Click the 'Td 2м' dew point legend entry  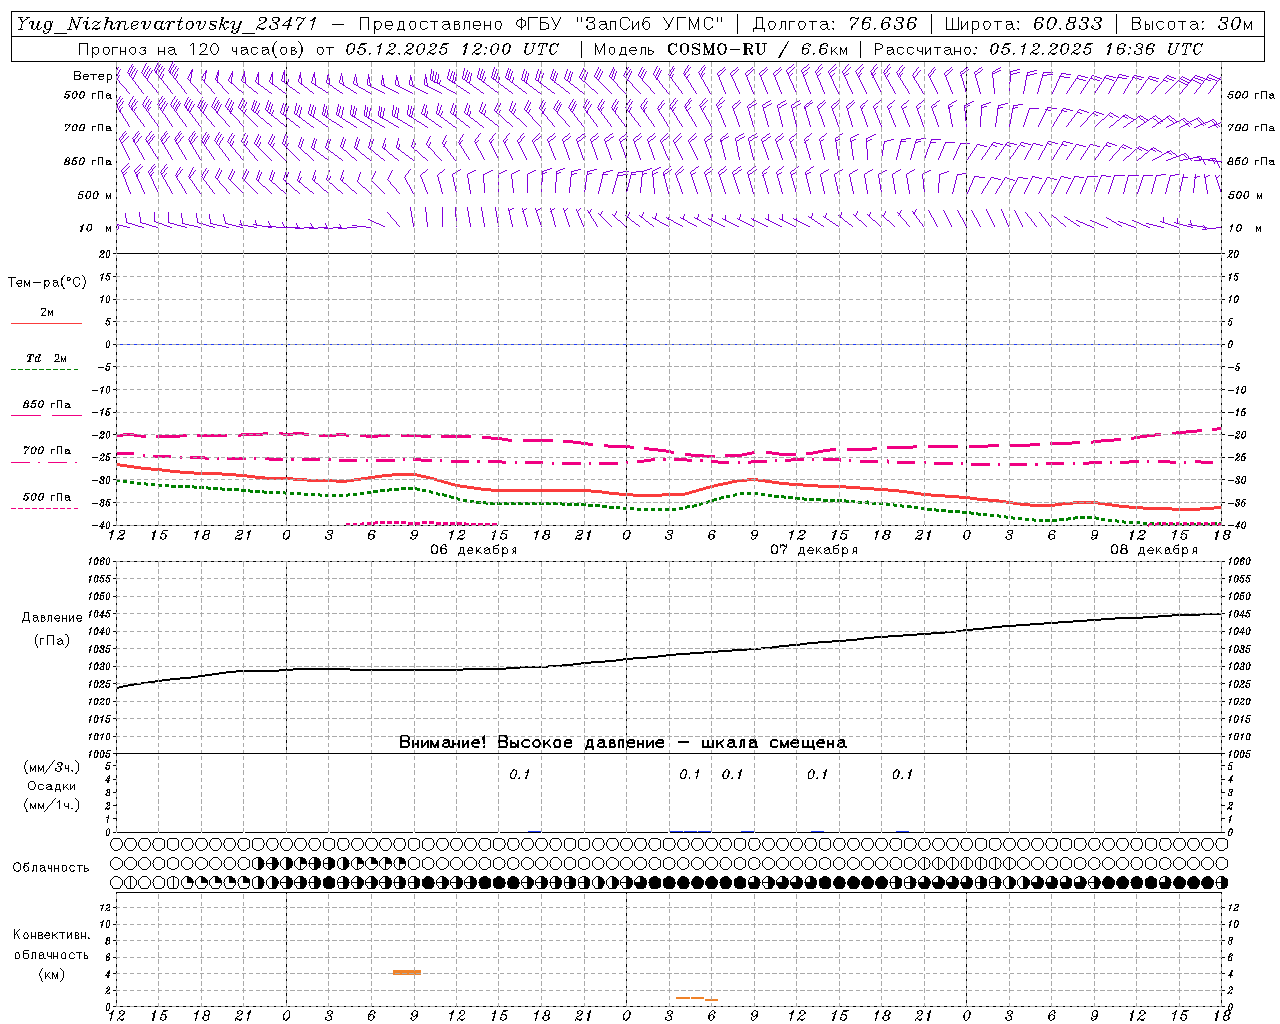46,358
